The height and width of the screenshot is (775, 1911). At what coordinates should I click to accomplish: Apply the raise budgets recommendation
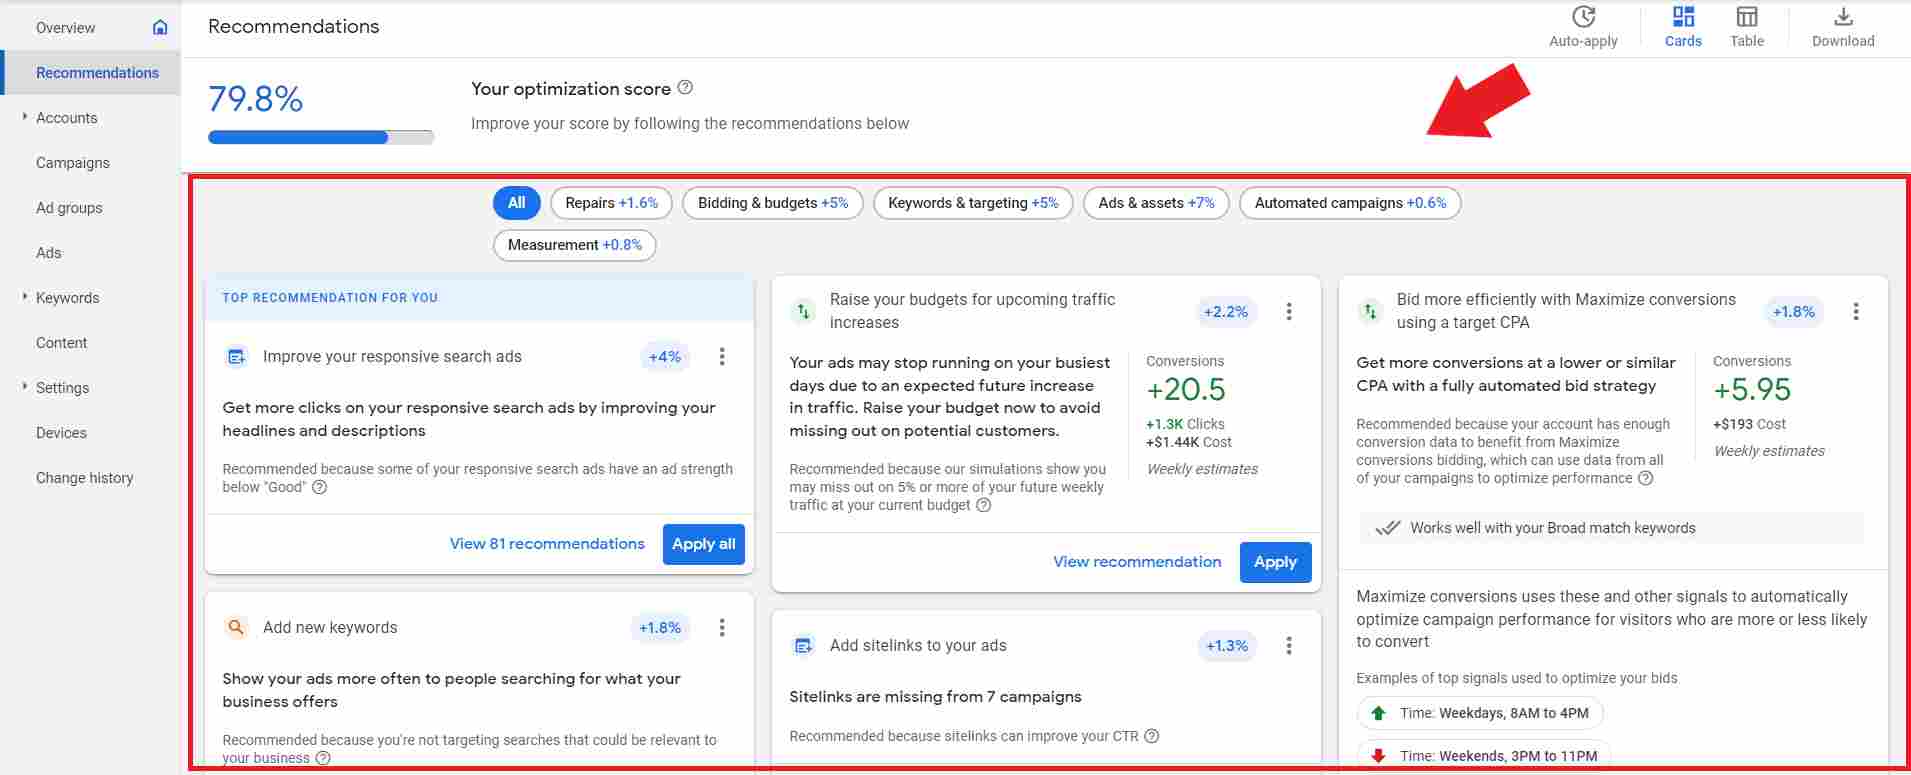coord(1275,562)
